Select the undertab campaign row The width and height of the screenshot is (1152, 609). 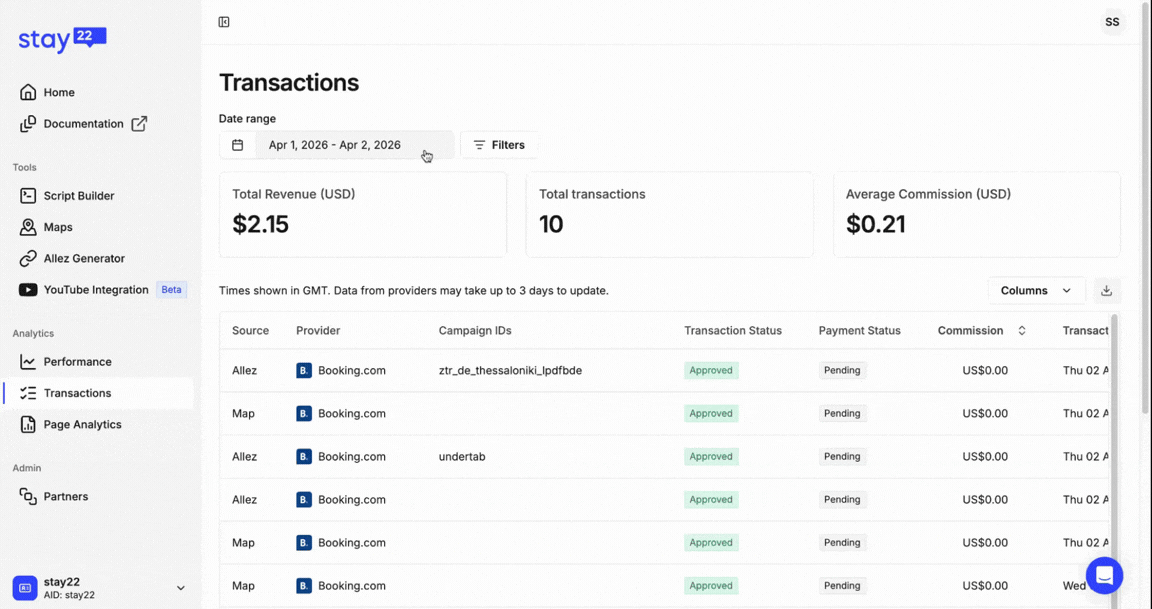462,457
